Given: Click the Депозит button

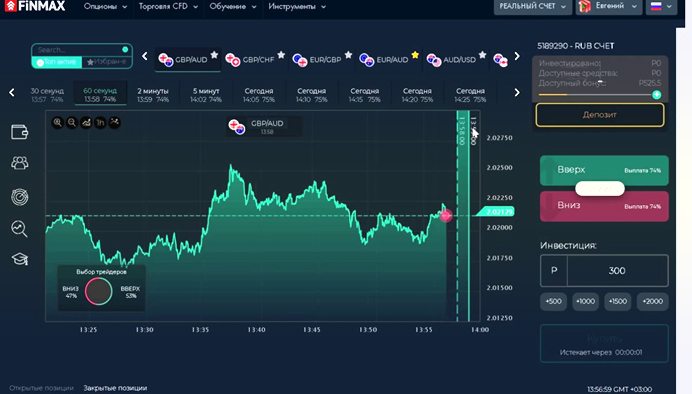Looking at the screenshot, I should pyautogui.click(x=600, y=115).
